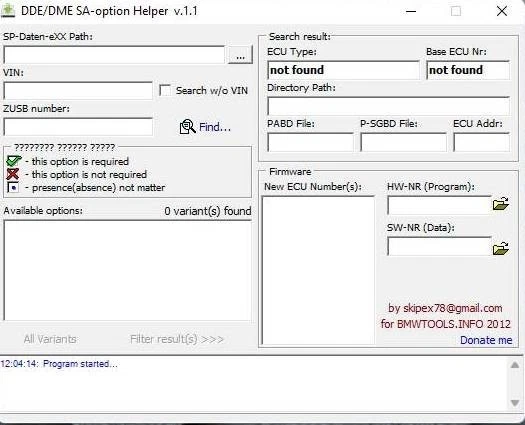This screenshot has width=525, height=425.
Task: Click the '0 variant(s) found' text
Action: 208,211
